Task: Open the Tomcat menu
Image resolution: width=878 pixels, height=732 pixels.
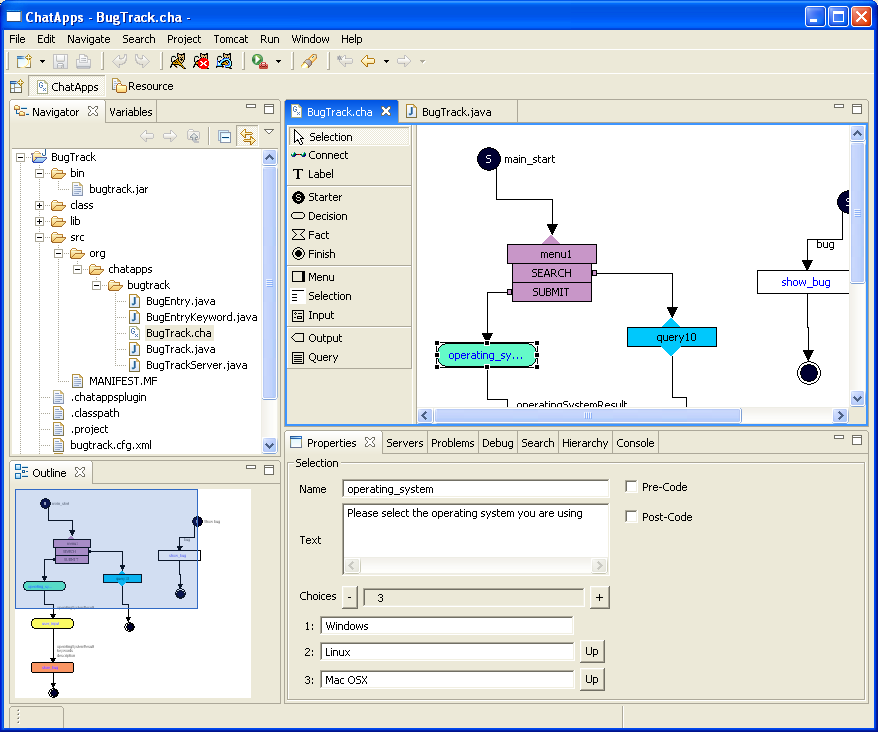Action: (230, 39)
